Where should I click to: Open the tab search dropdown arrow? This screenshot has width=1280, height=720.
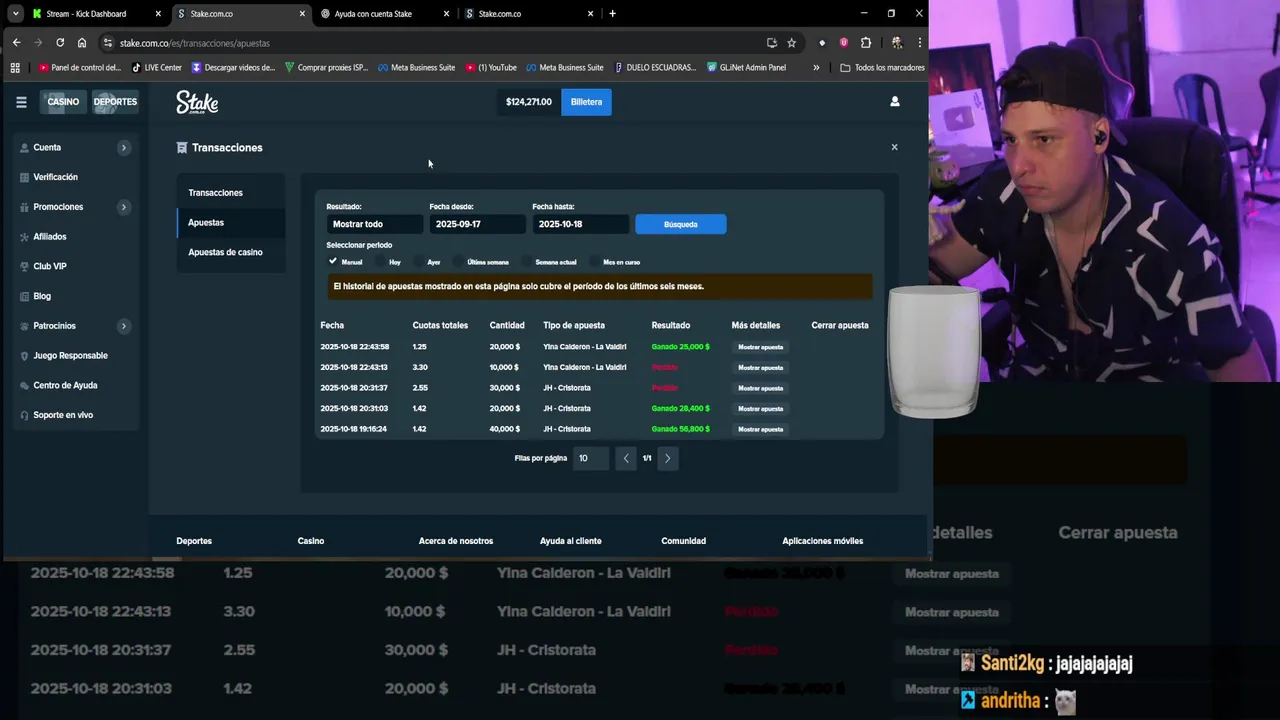point(16,14)
